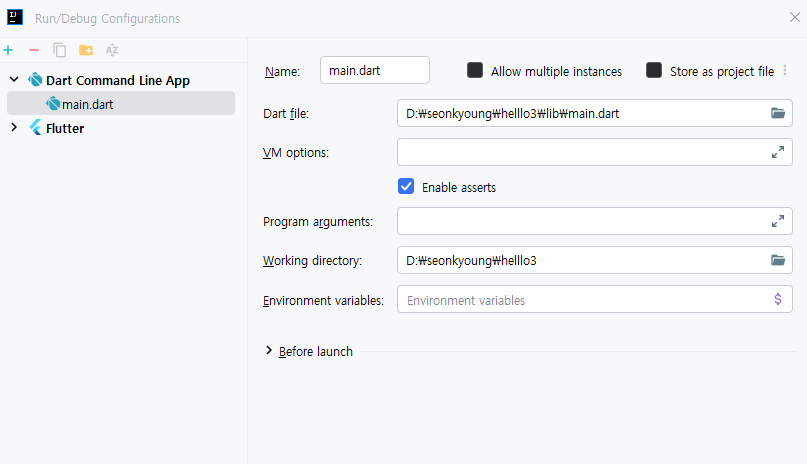The image size is (807, 464).
Task: Create a new configuration folder
Action: 86,50
